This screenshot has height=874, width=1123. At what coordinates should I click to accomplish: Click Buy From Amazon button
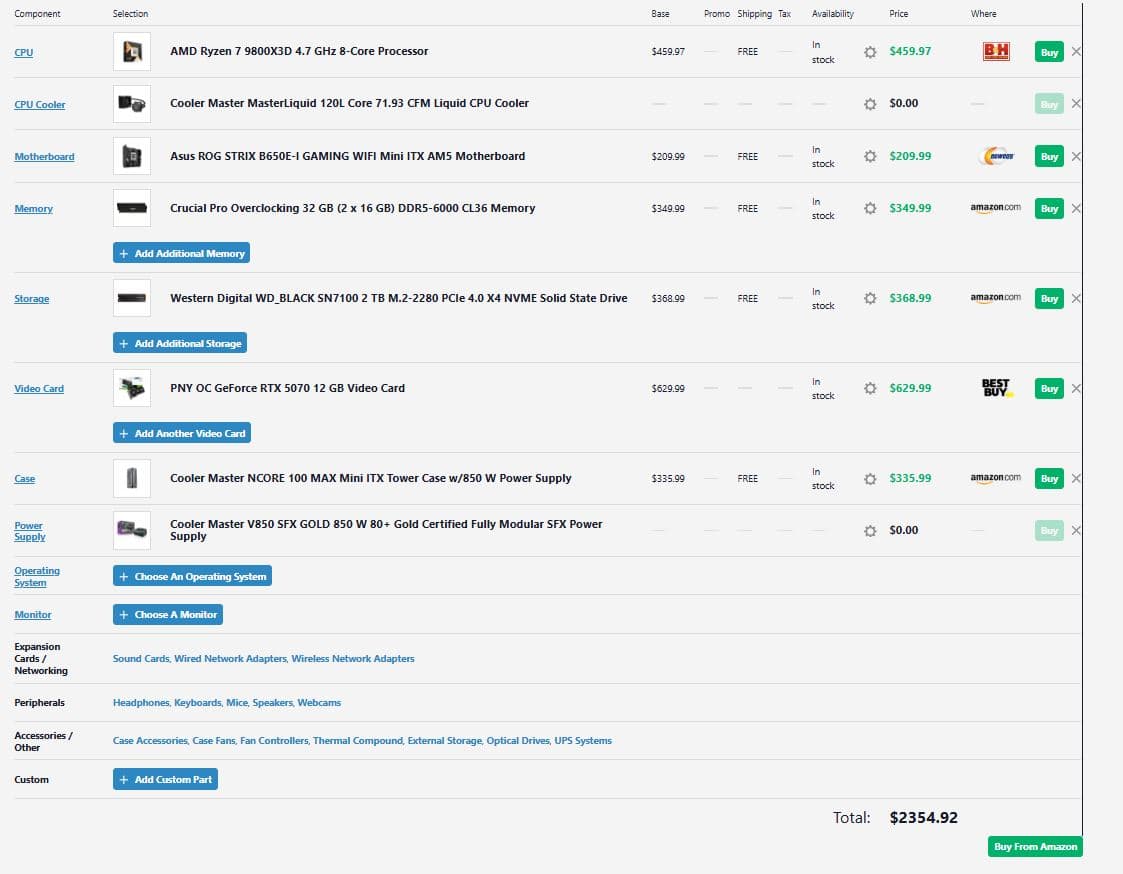tap(1035, 847)
